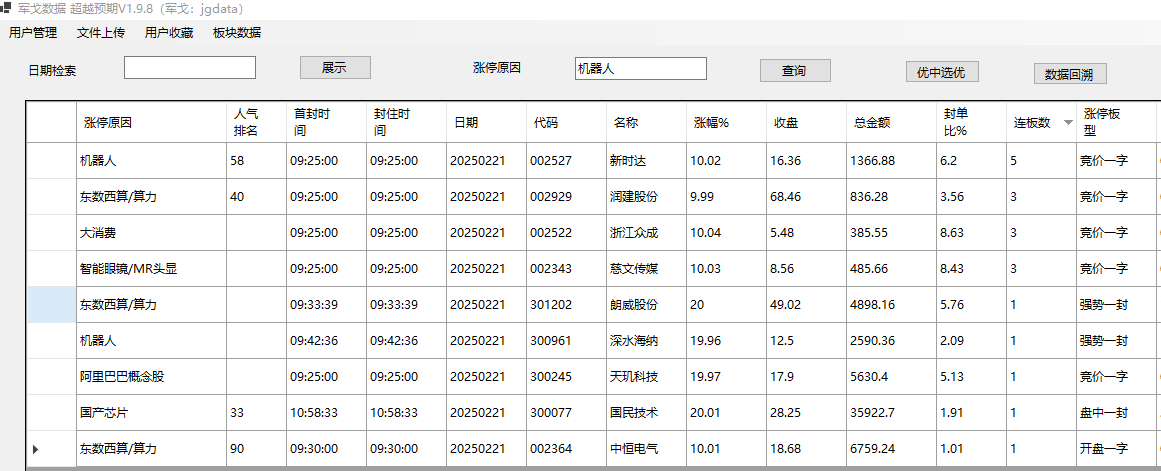Click popularity rank cell 90

[256, 449]
